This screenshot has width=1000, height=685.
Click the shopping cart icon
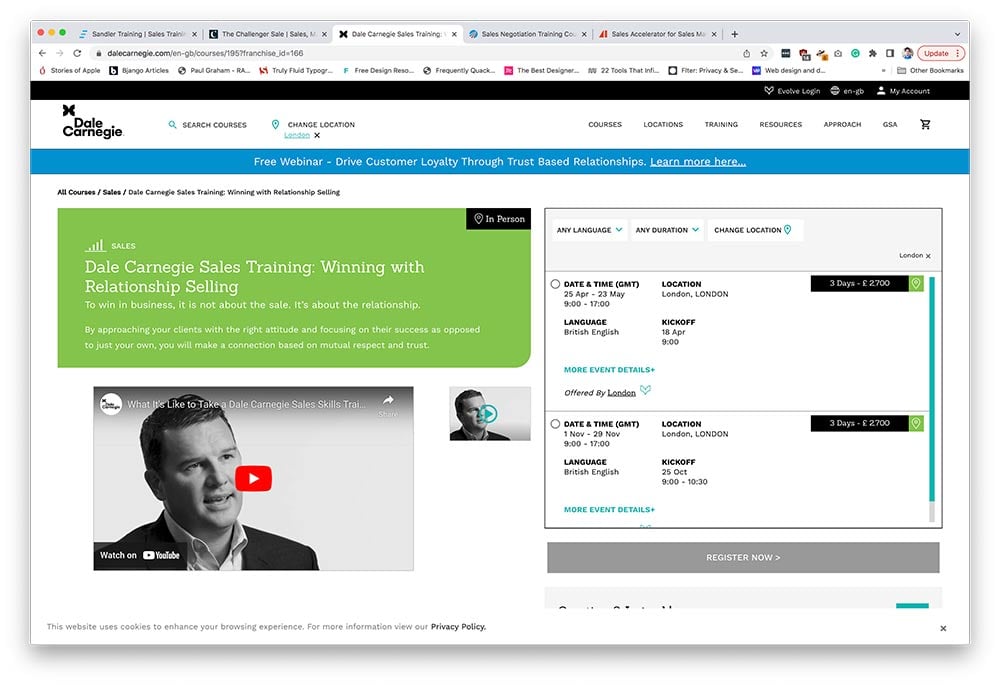pyautogui.click(x=925, y=124)
